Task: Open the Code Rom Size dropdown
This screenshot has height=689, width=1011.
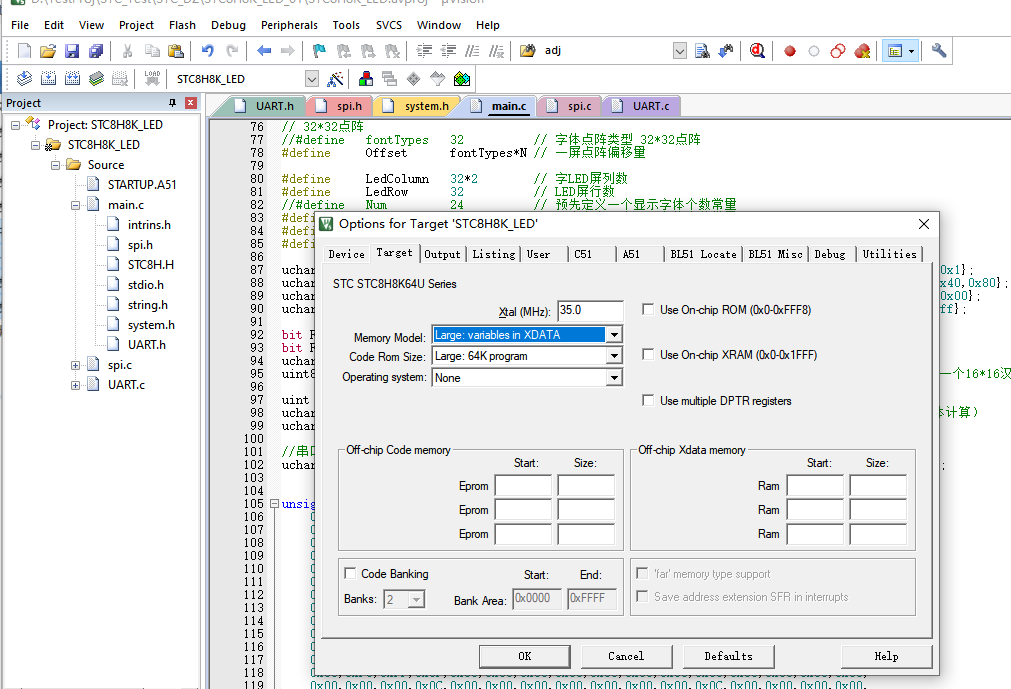Action: click(614, 356)
